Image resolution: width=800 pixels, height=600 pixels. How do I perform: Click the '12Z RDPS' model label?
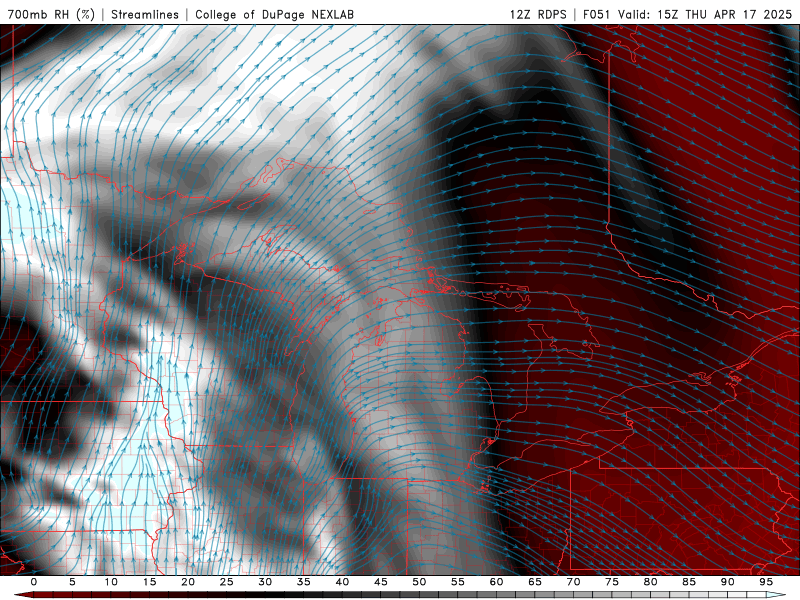[538, 14]
